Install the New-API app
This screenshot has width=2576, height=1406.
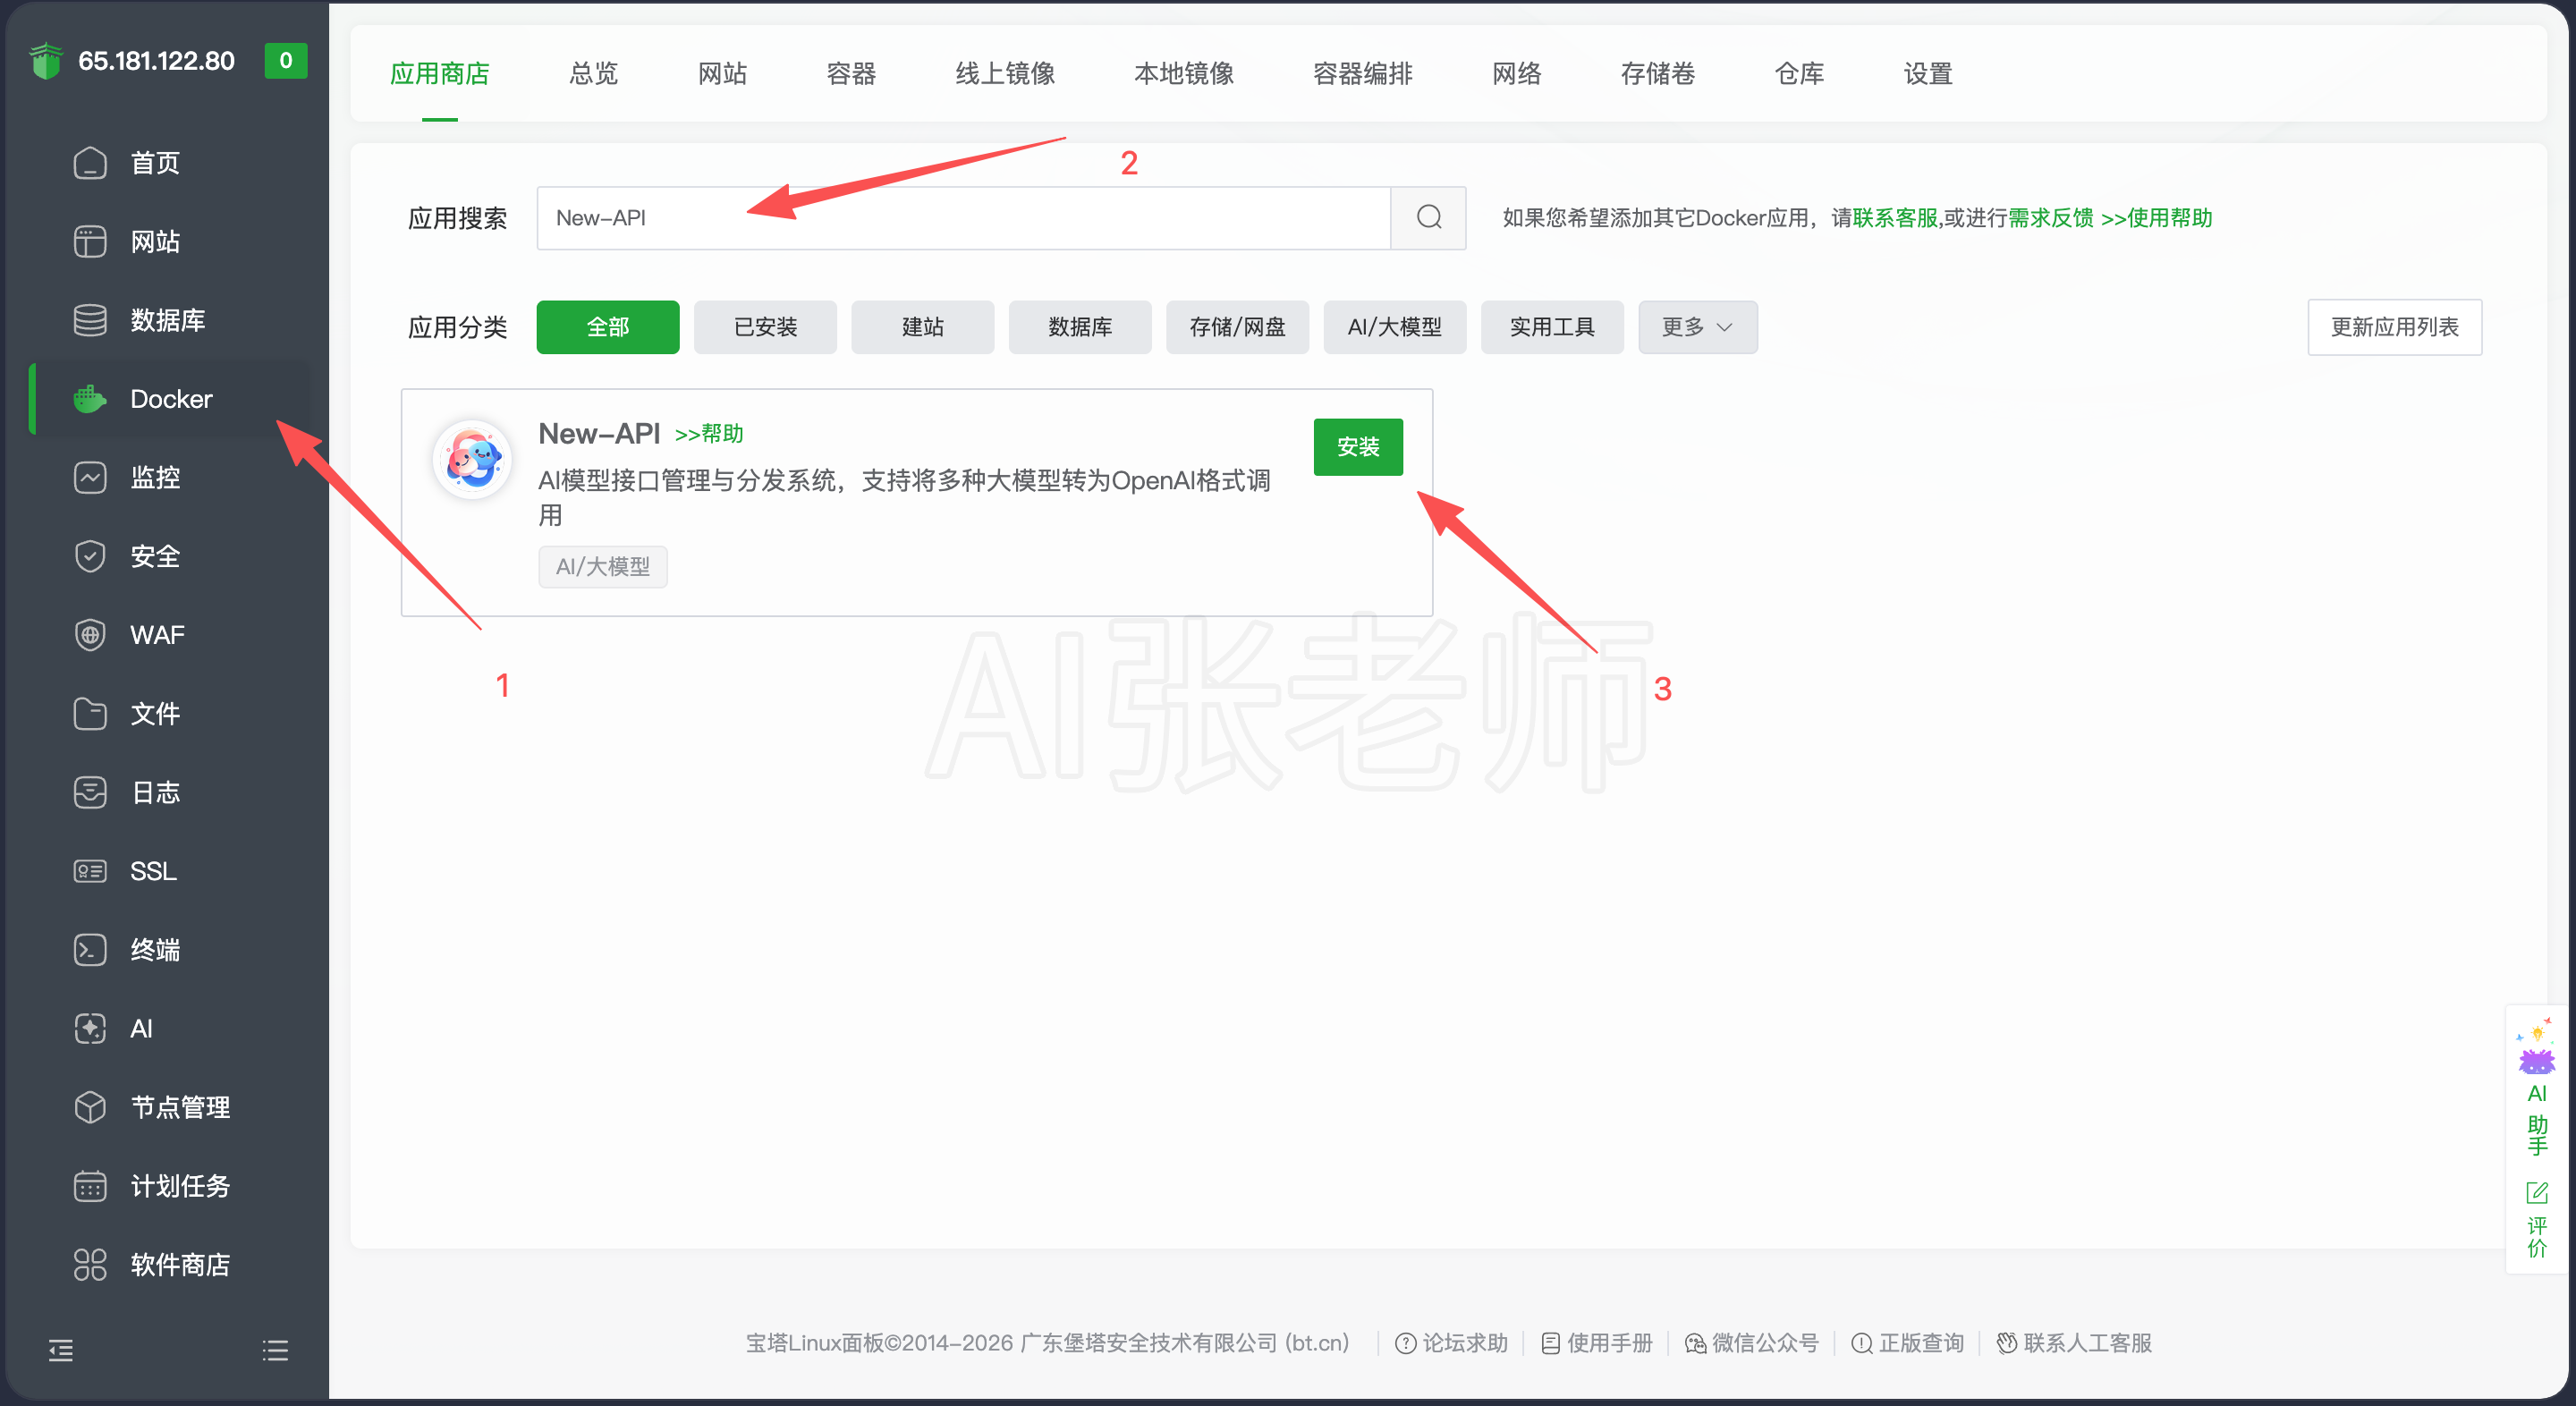(1358, 447)
